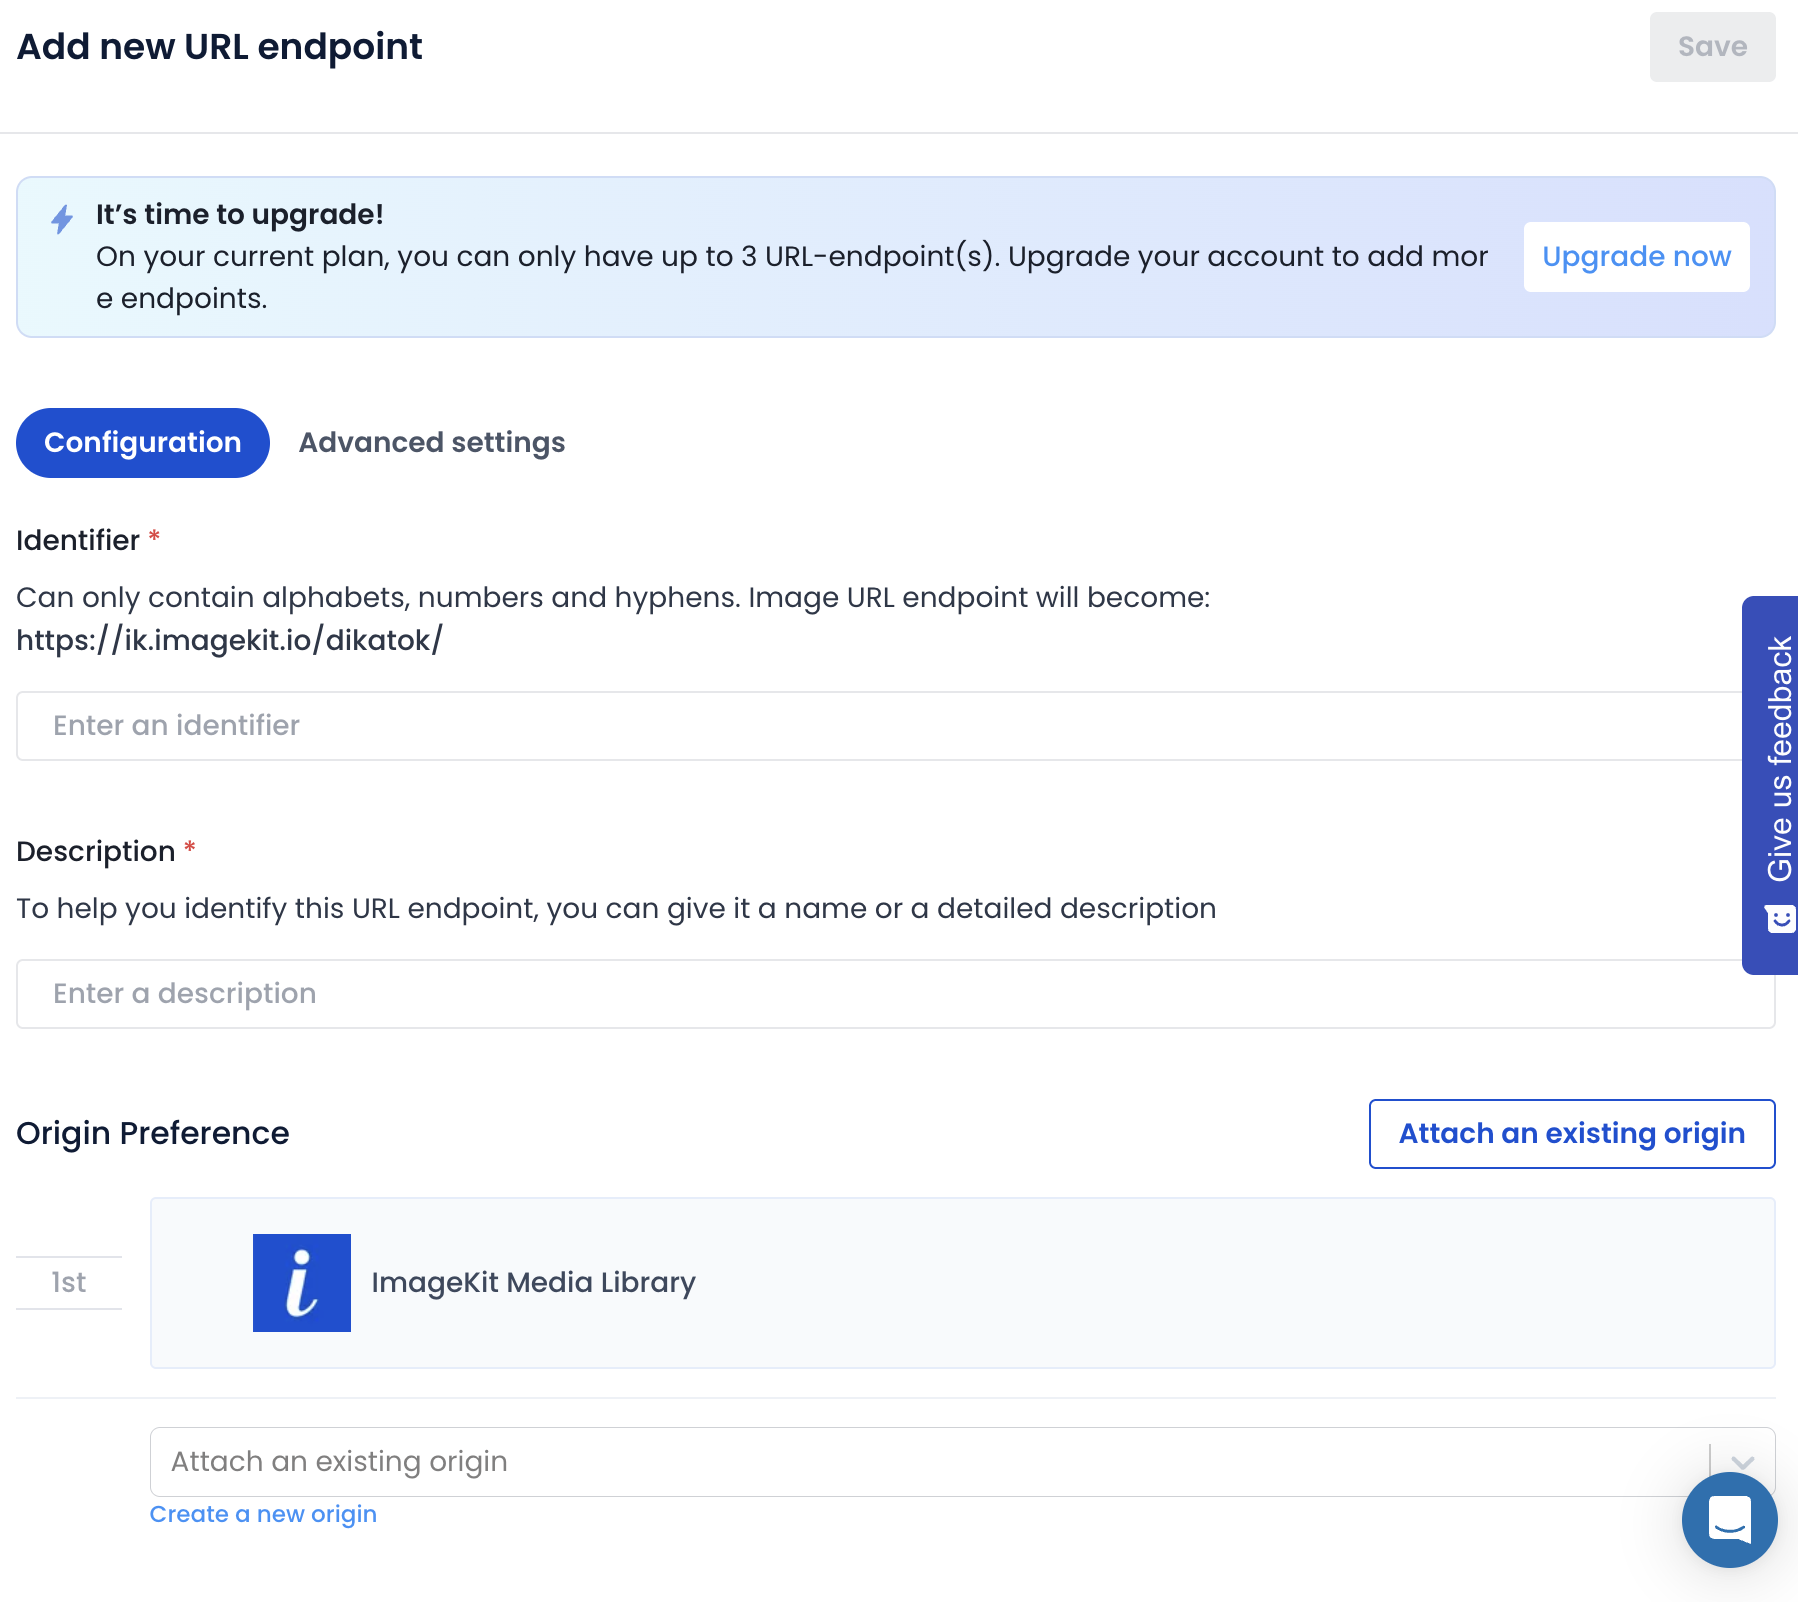Switch to the Advanced settings tab
This screenshot has width=1798, height=1602.
pyautogui.click(x=432, y=443)
